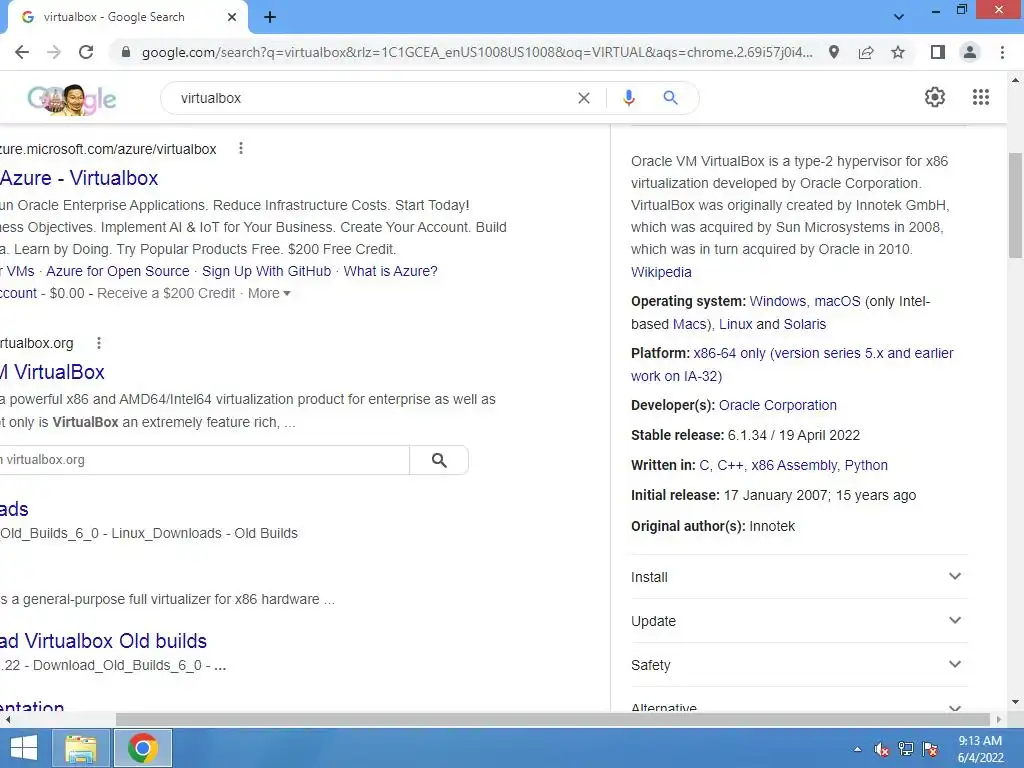Open File Explorer from the taskbar
Viewport: 1024px width, 768px height.
tap(81, 748)
